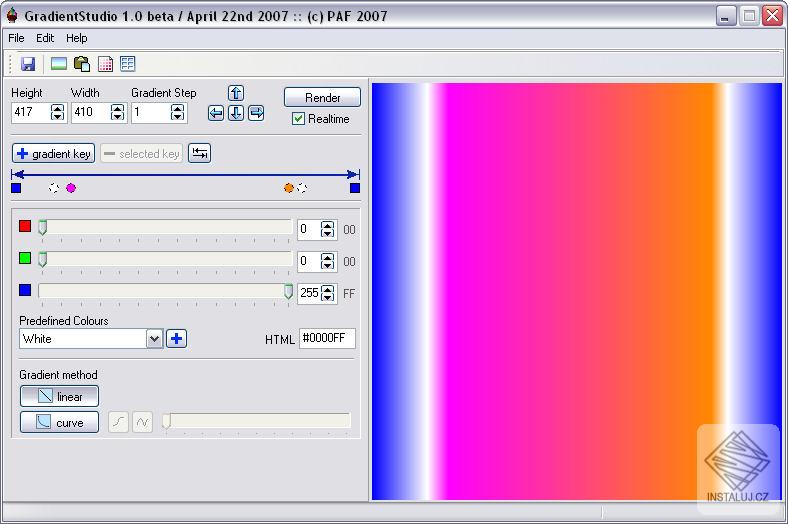Toggle the Realtime checkbox

pos(298,119)
